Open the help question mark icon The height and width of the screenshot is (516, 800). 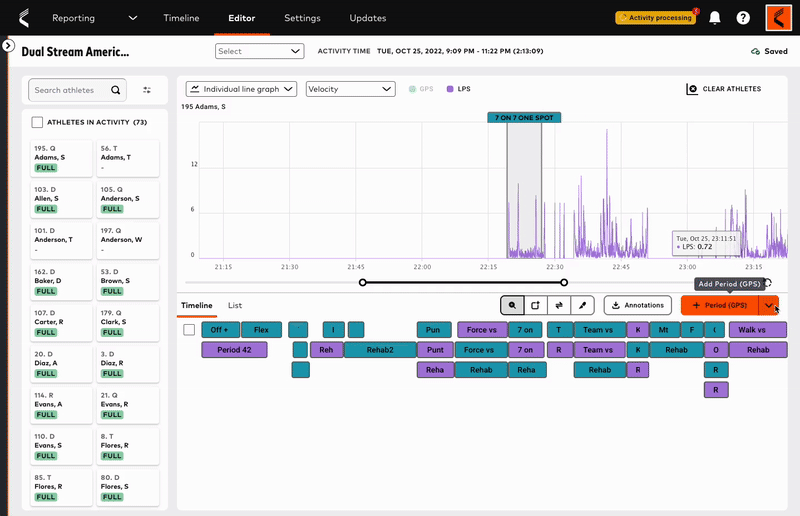pyautogui.click(x=743, y=18)
